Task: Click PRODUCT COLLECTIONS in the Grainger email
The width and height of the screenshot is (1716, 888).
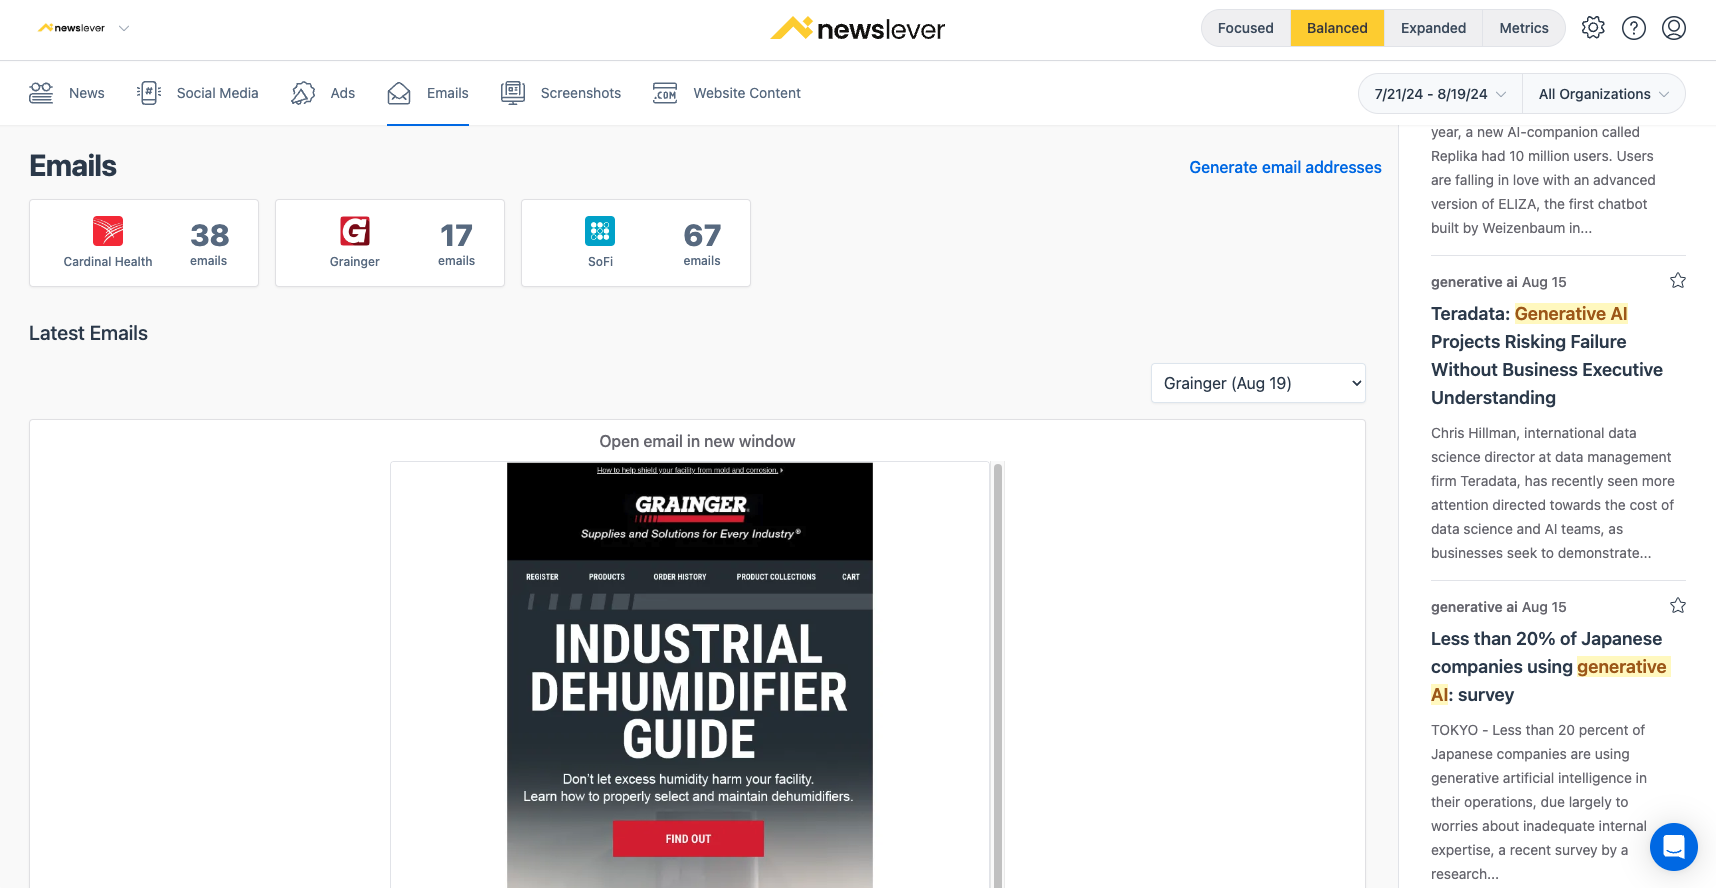Action: point(776,577)
